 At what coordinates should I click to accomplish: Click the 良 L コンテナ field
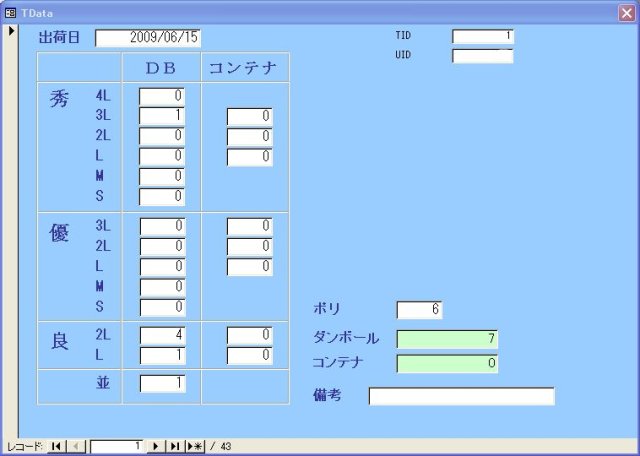point(249,356)
